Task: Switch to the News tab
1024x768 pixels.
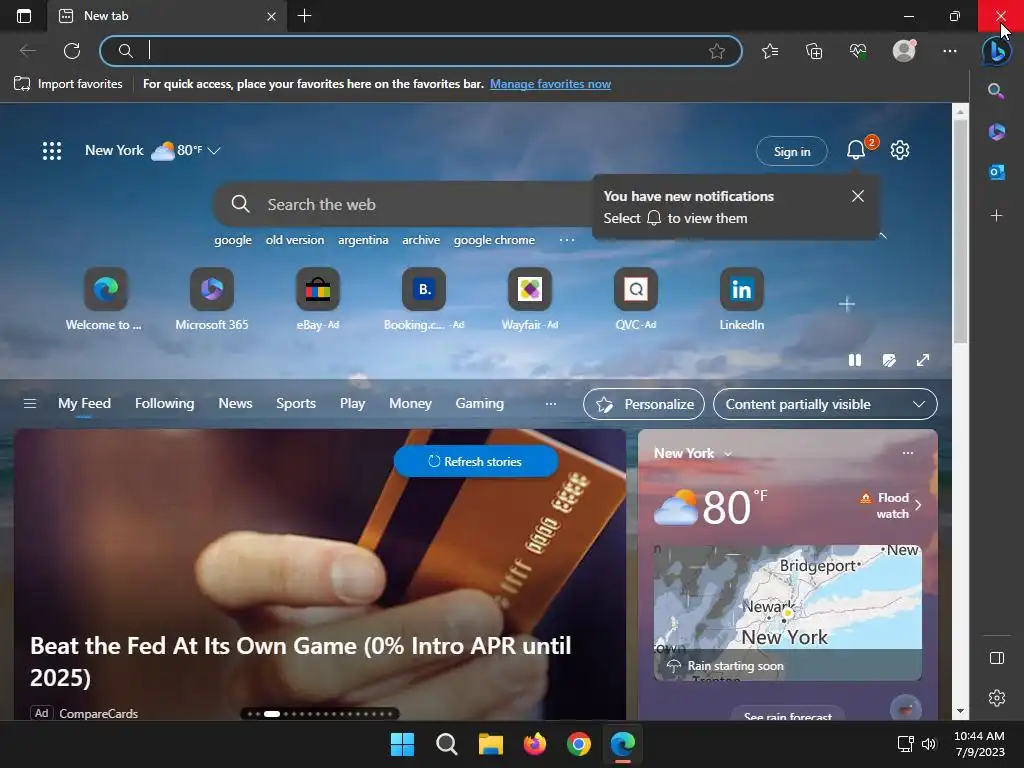Action: click(x=235, y=404)
